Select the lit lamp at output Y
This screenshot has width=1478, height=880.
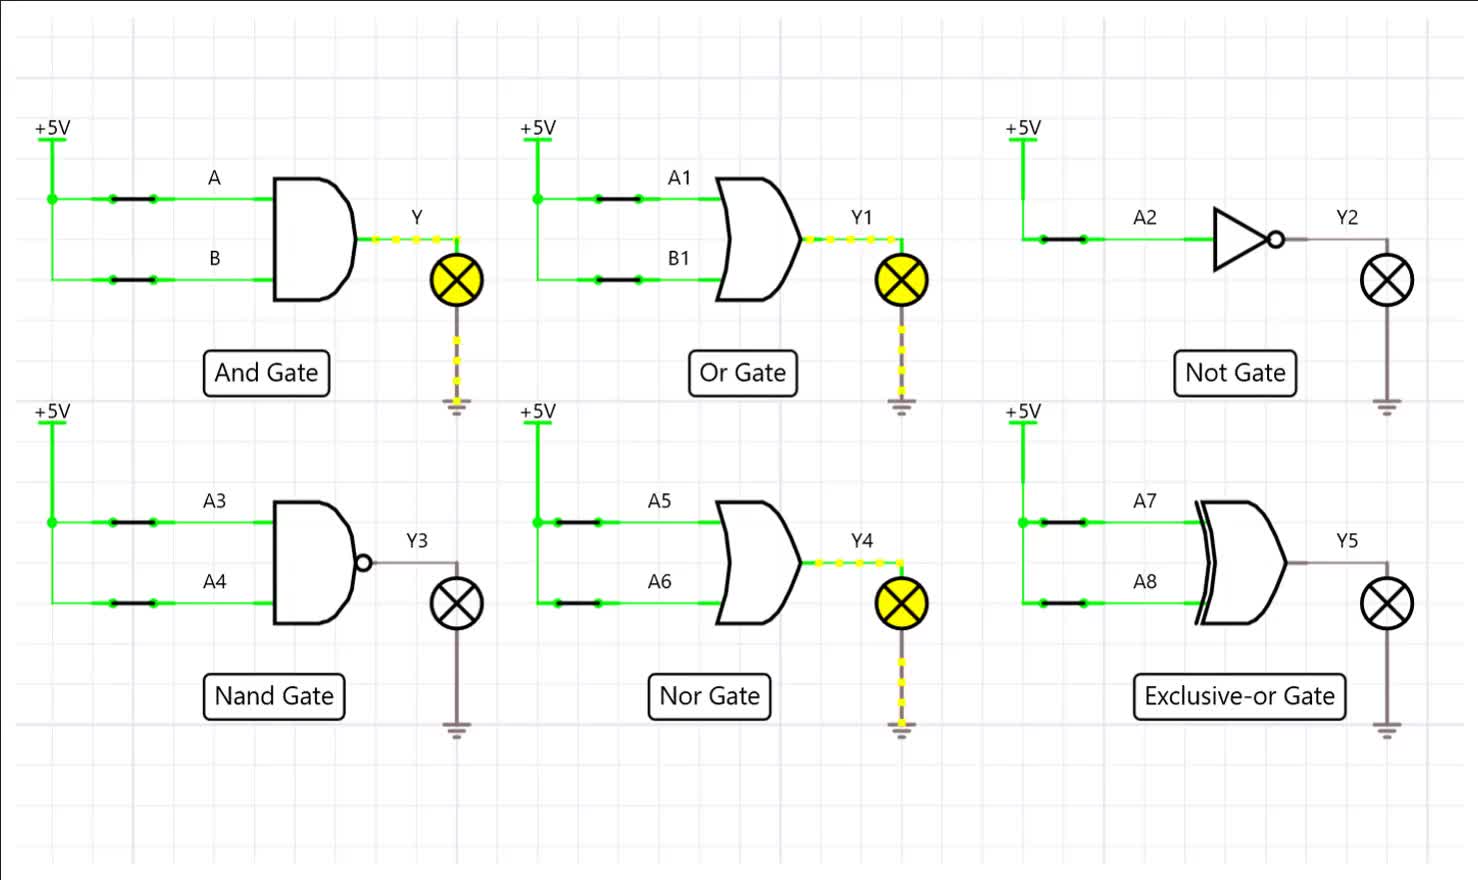457,280
